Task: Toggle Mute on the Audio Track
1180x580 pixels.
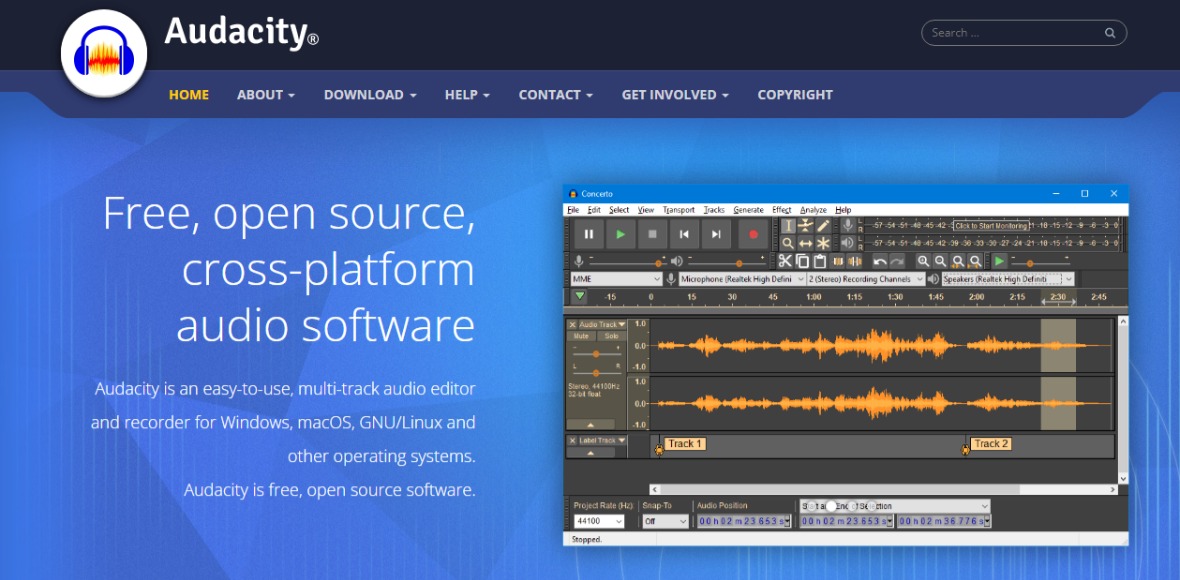Action: [x=581, y=336]
